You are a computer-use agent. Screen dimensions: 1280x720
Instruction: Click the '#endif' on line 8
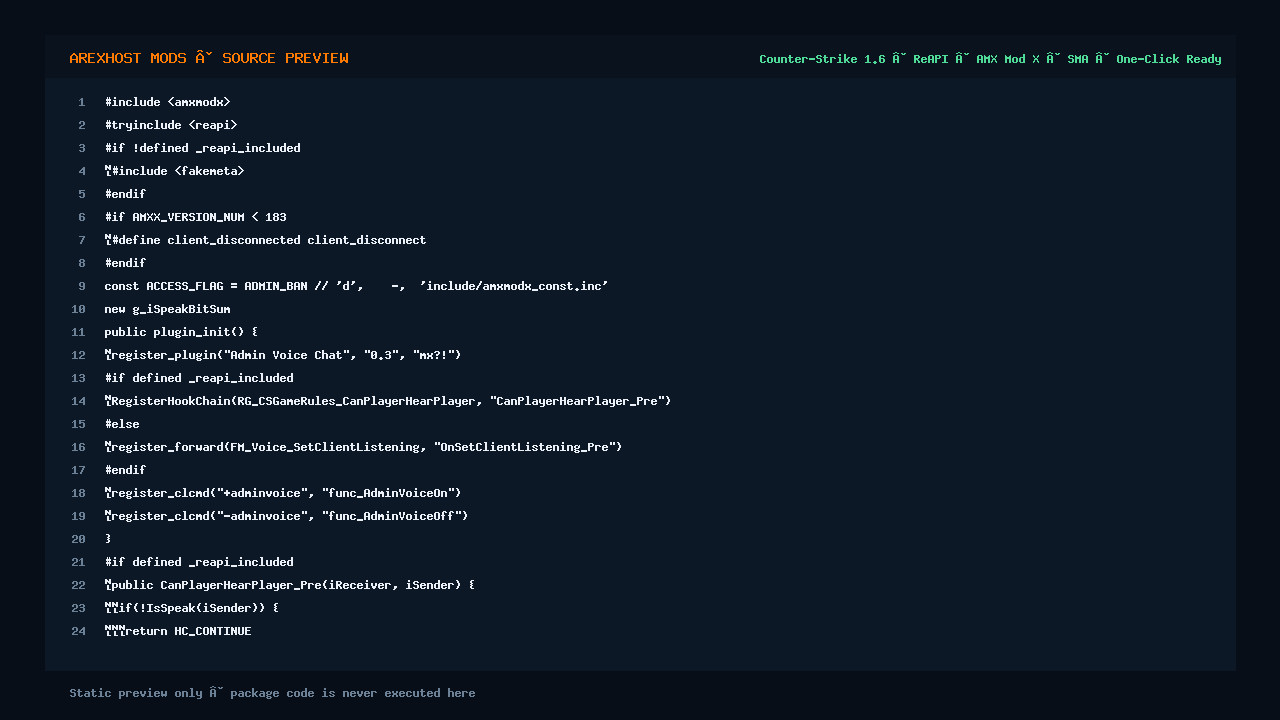tap(125, 263)
